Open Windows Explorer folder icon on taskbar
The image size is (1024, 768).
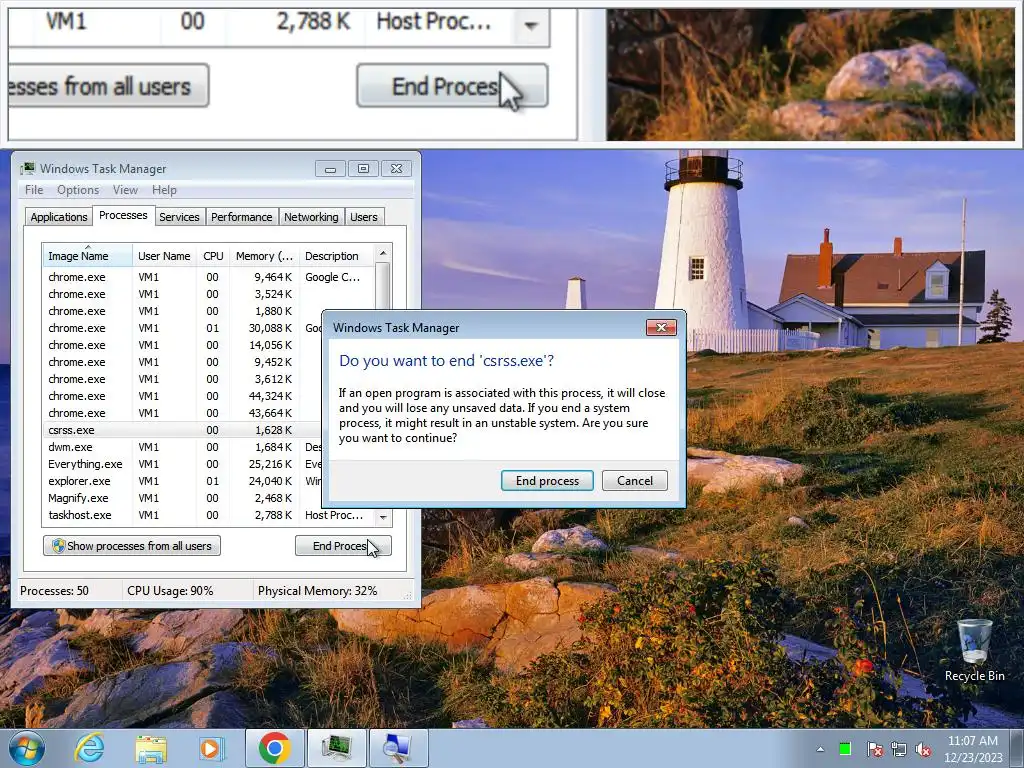(151, 748)
